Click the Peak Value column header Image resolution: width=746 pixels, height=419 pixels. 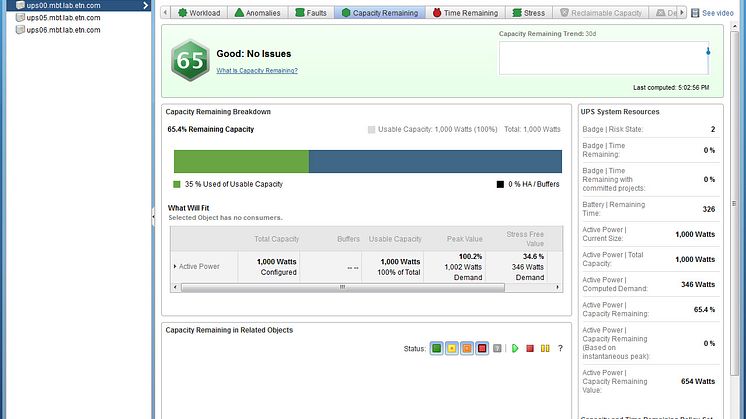point(464,239)
